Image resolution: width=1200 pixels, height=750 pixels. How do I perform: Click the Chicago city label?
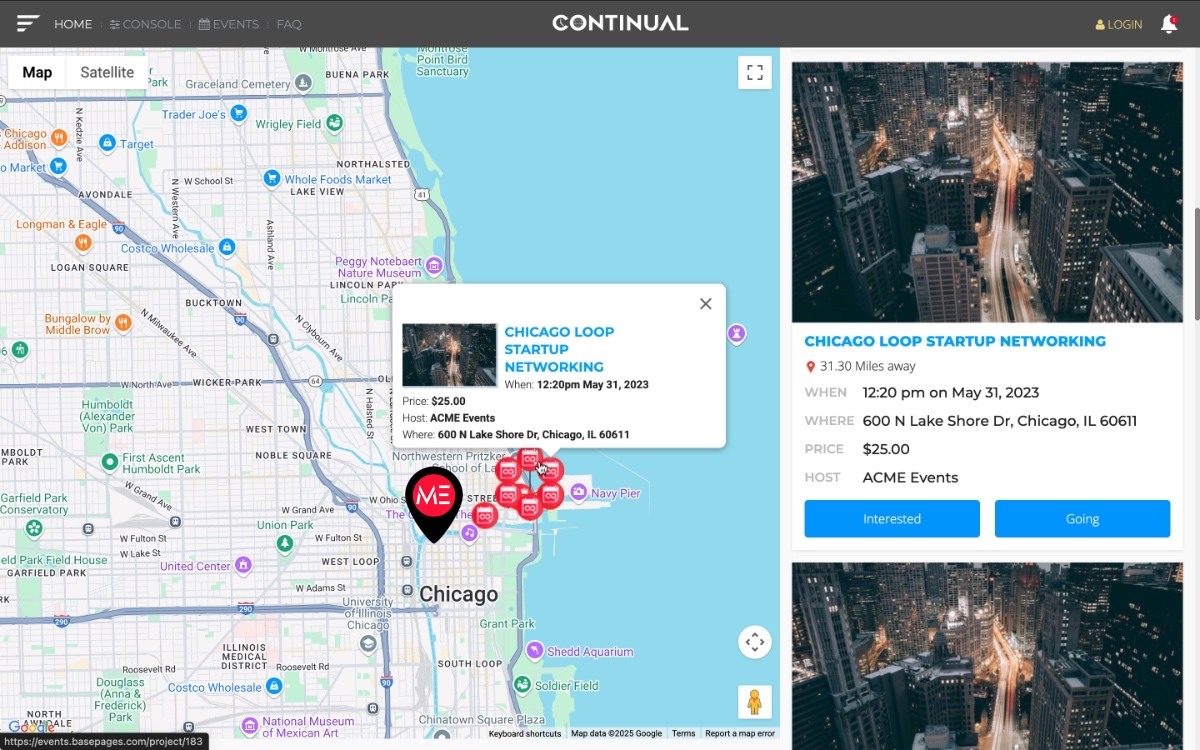(458, 594)
